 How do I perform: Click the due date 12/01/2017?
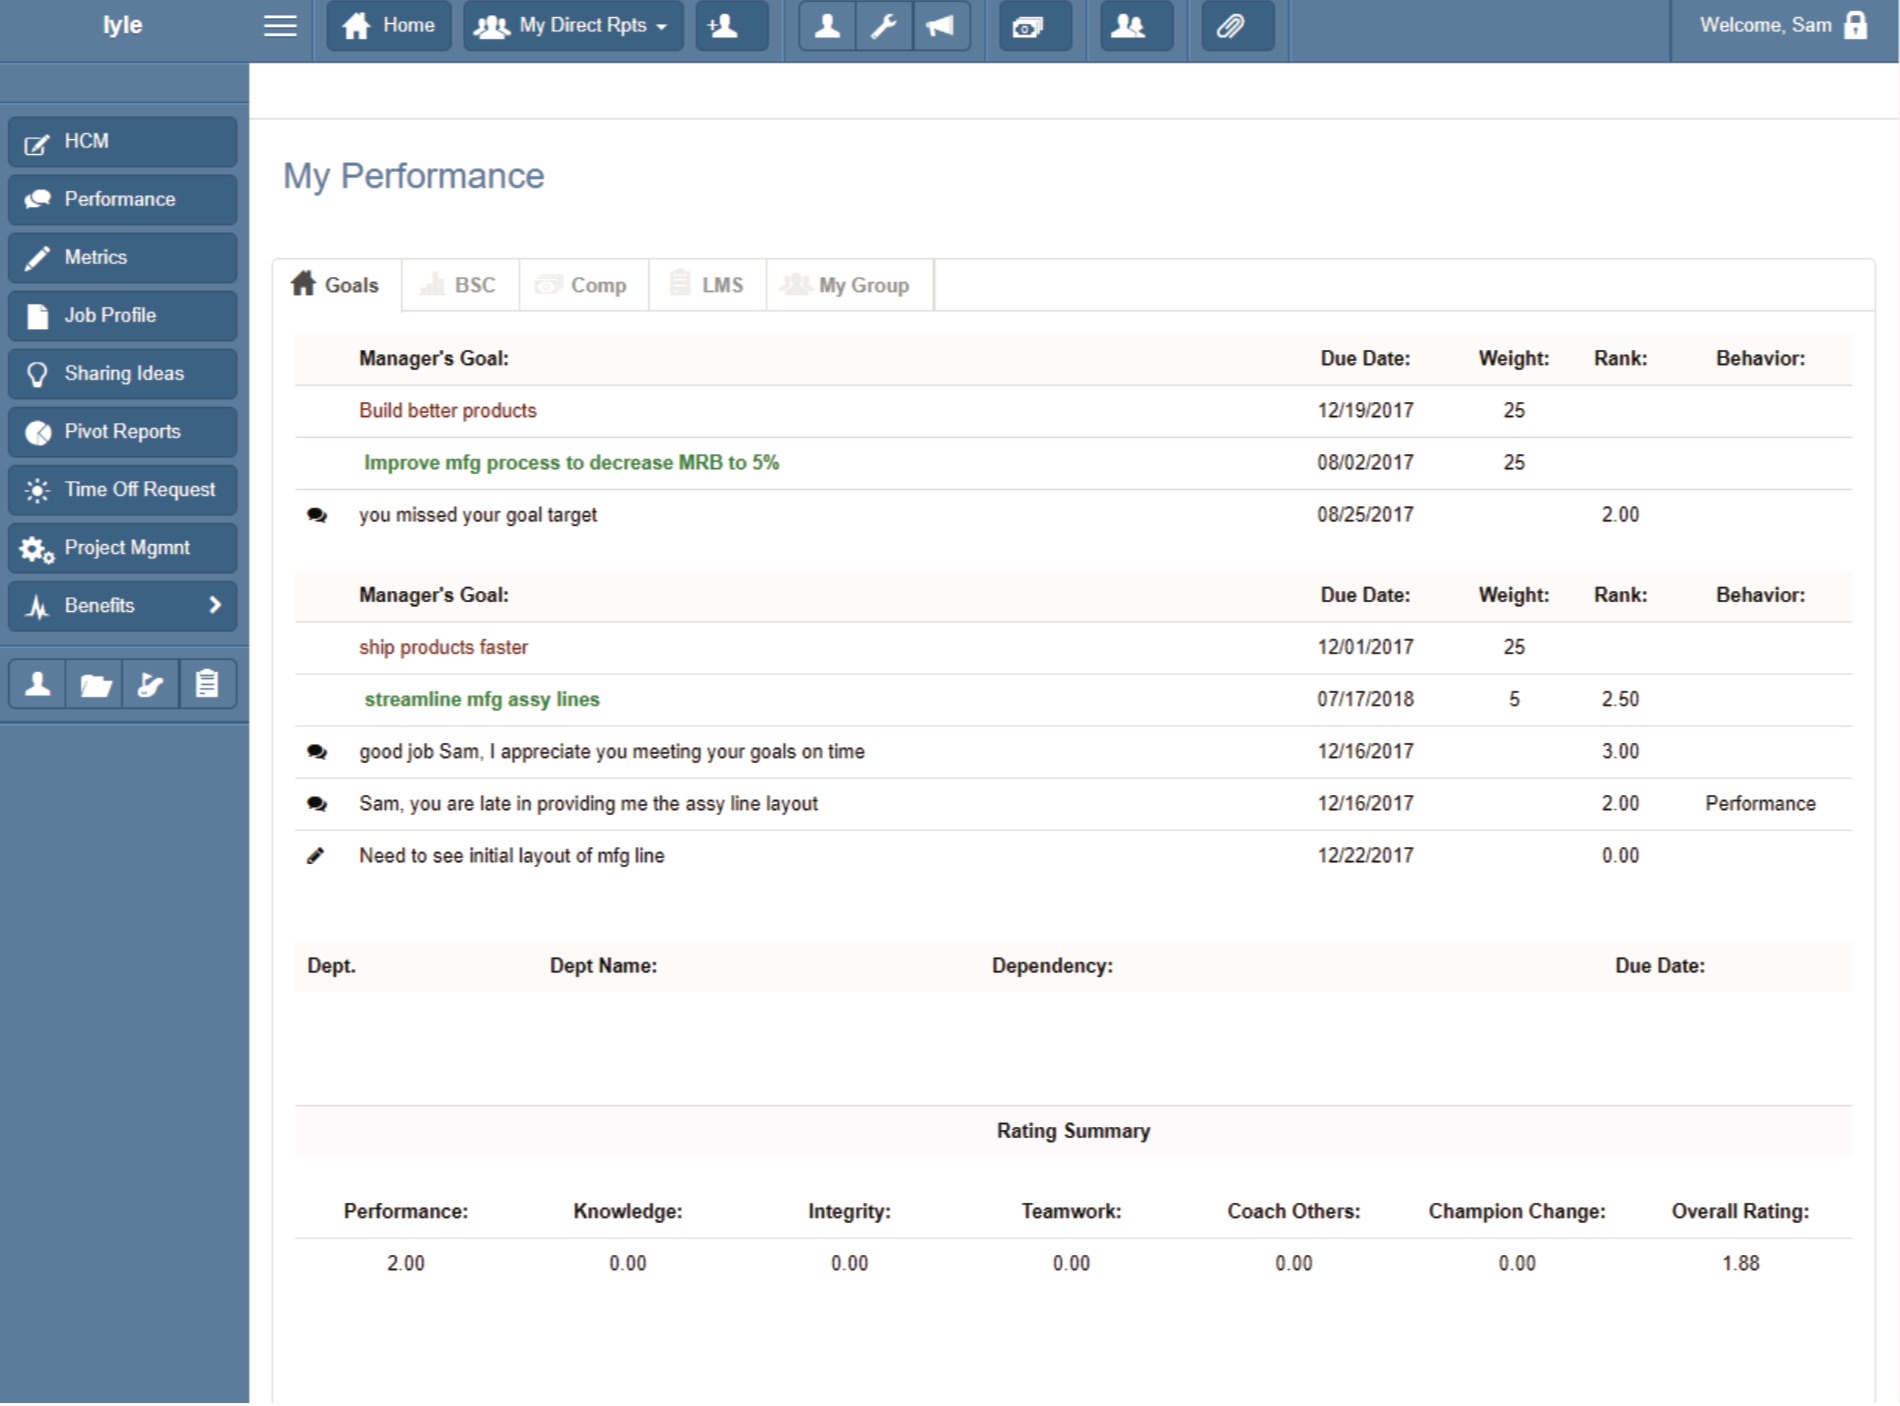point(1365,648)
